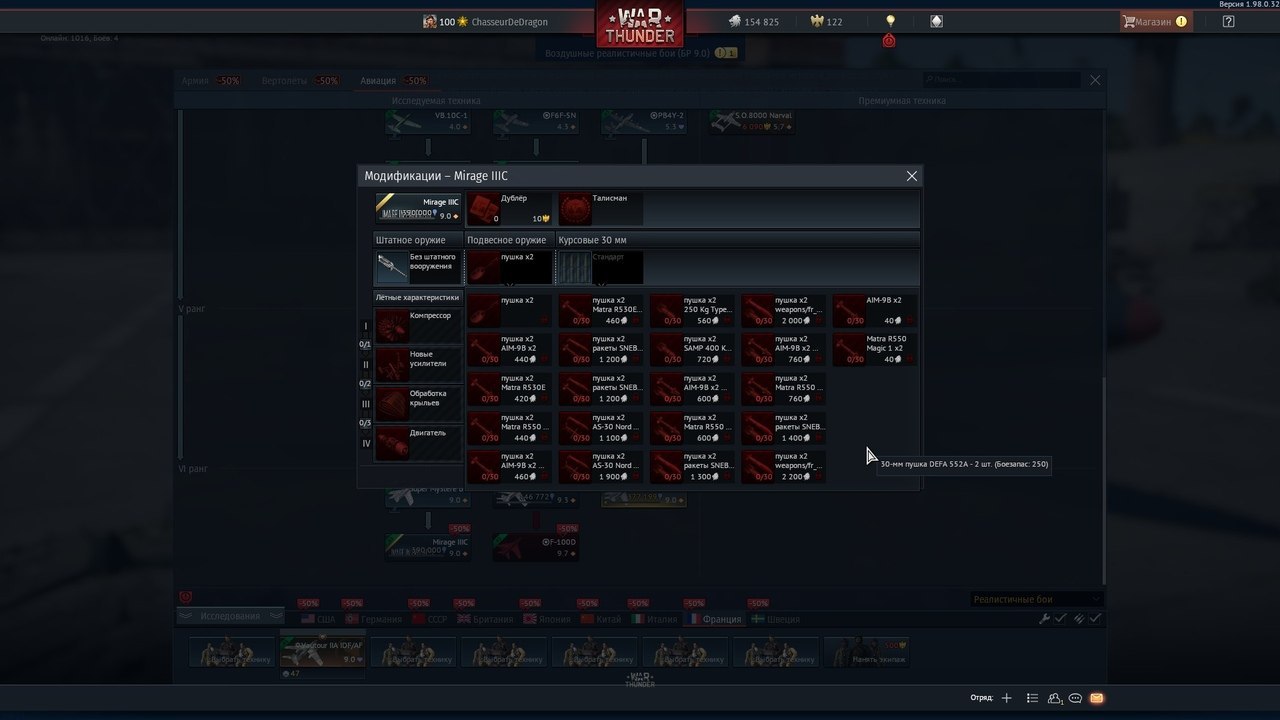The image size is (1280, 720).
Task: Open the Талисман item
Action: tap(601, 209)
